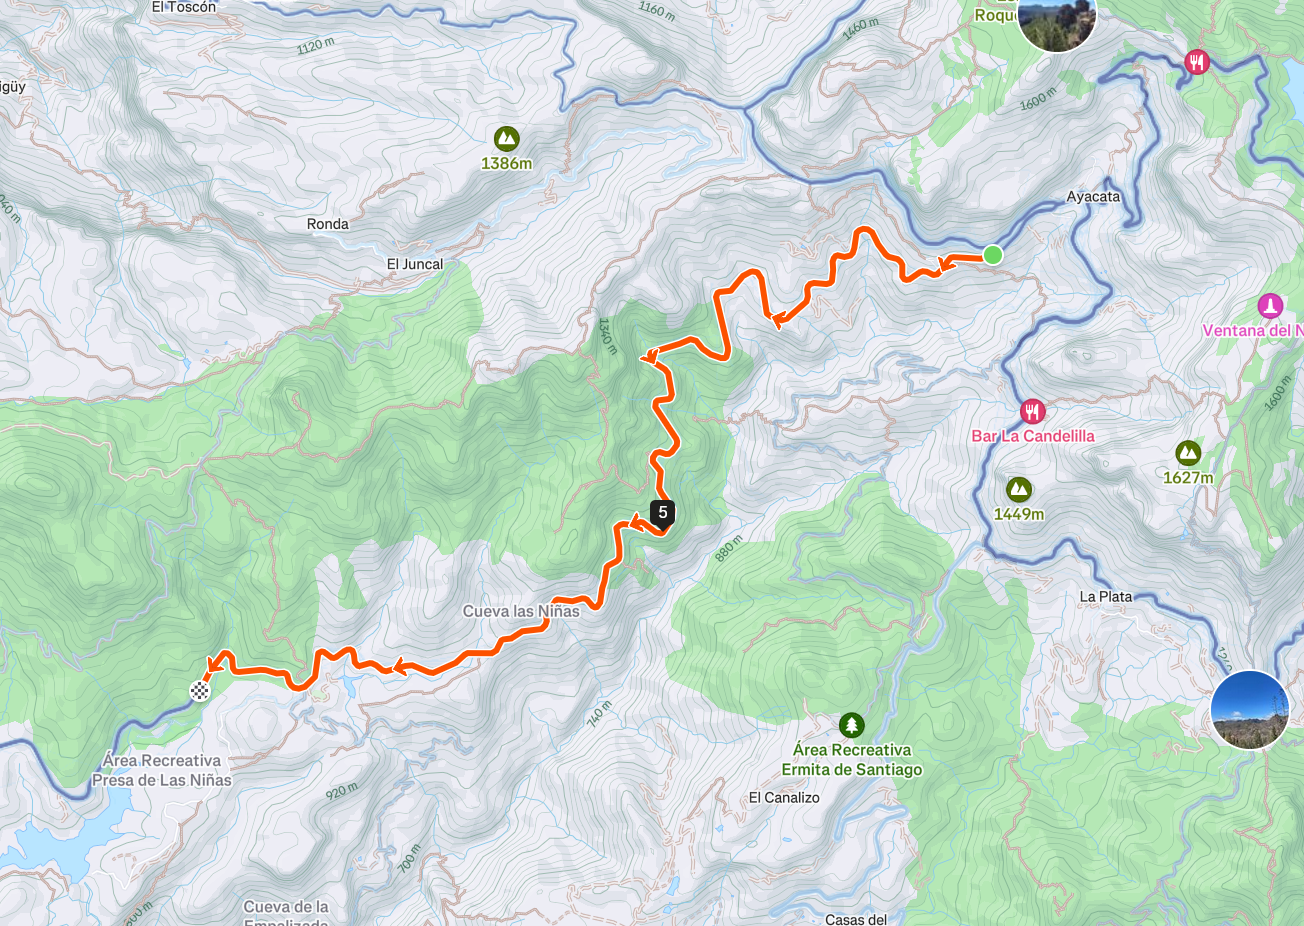Click the 1386m mountain peak icon
1304x926 pixels.
tap(507, 138)
